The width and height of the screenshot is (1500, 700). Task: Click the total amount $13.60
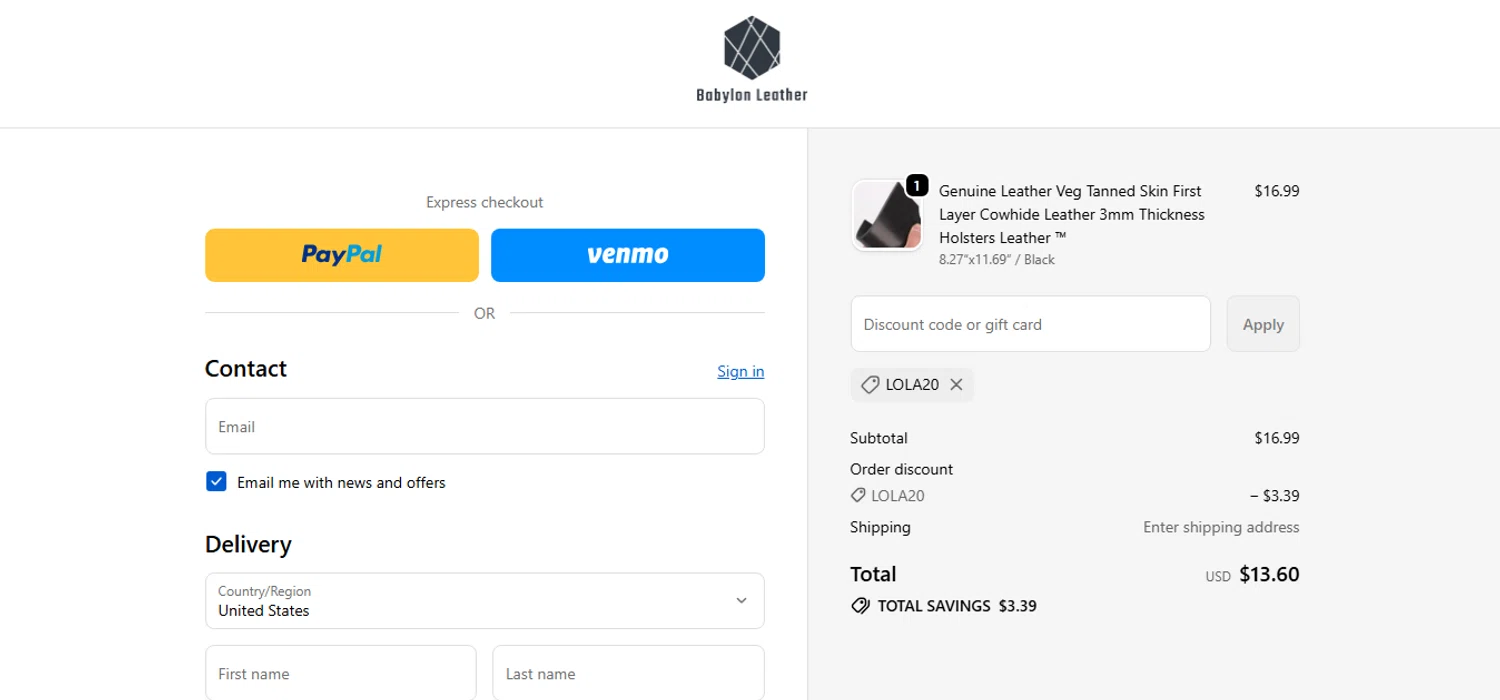click(x=1269, y=575)
